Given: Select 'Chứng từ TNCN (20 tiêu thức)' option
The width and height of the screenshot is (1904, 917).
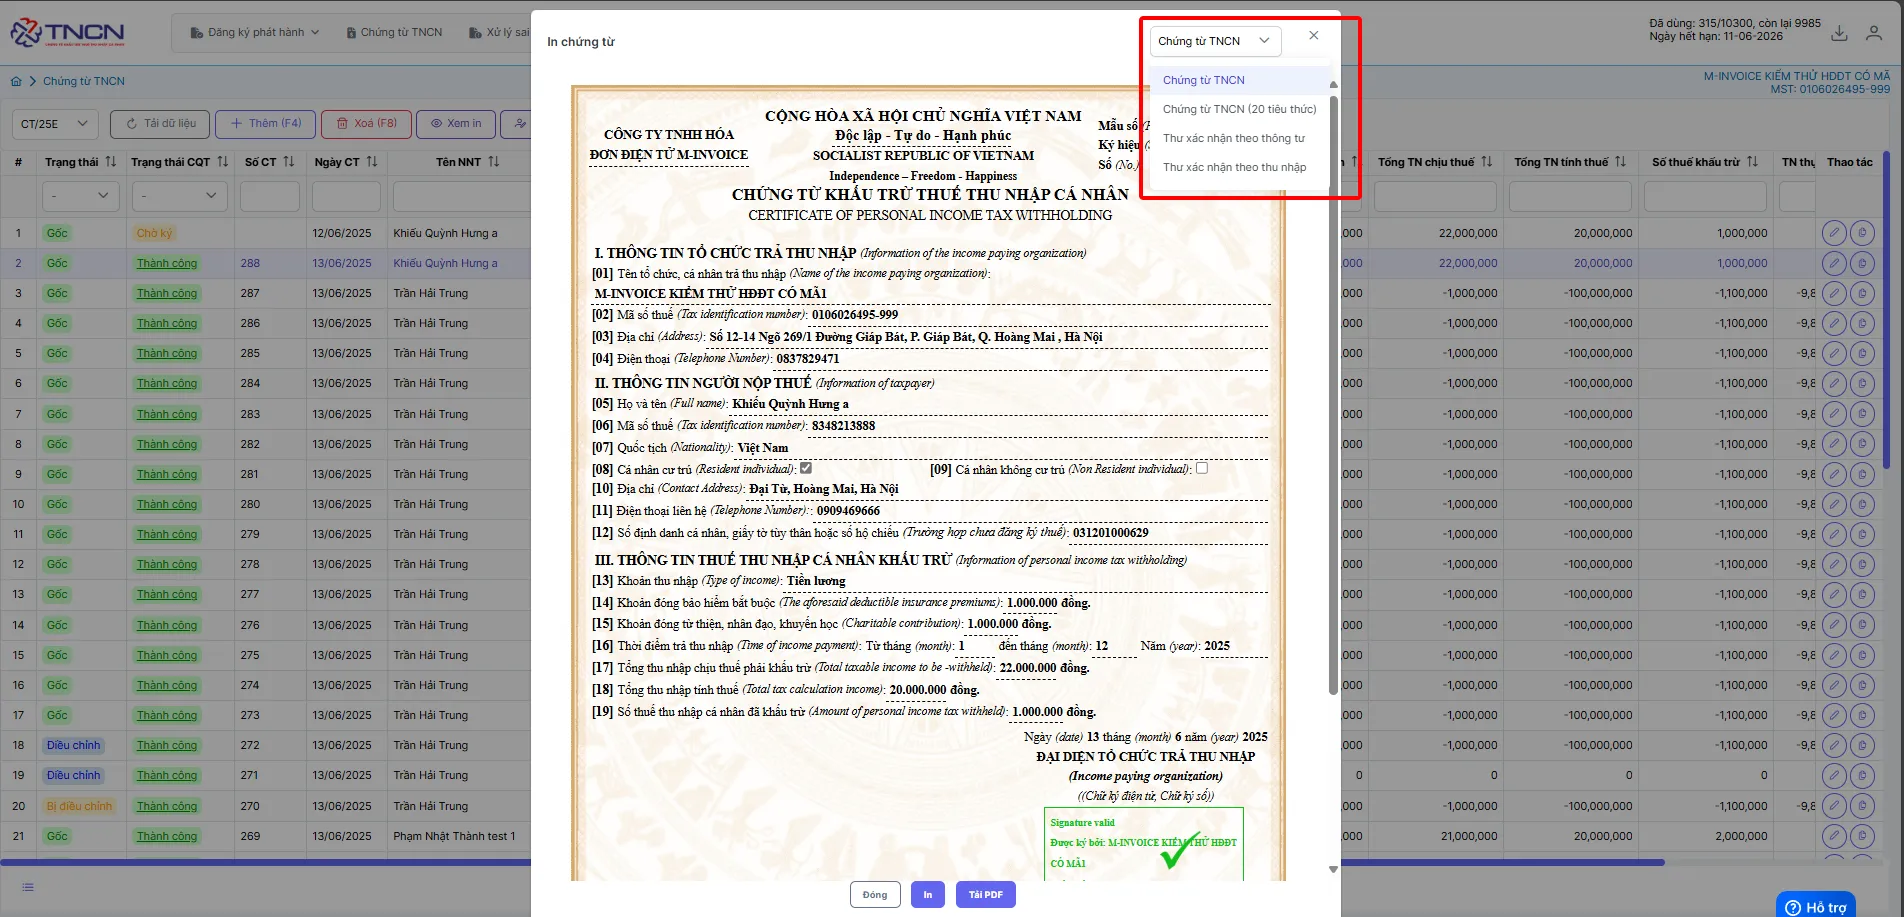Looking at the screenshot, I should click(x=1240, y=109).
